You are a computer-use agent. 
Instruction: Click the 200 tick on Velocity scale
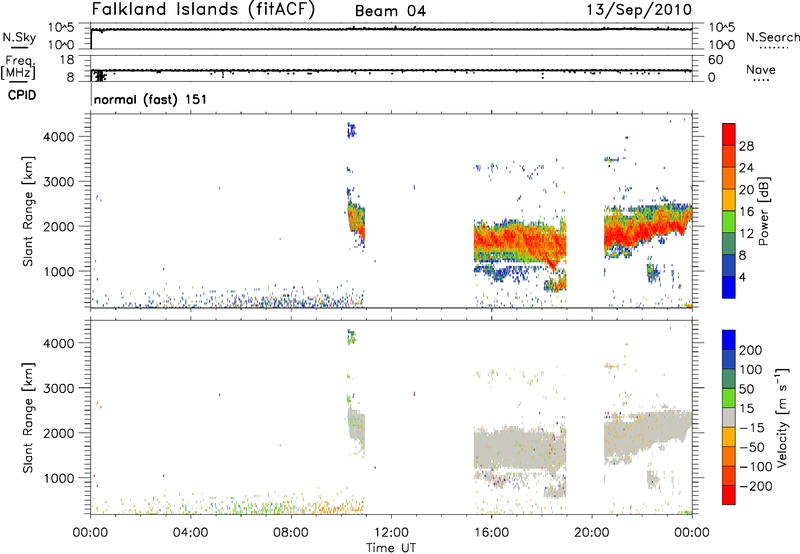click(751, 350)
